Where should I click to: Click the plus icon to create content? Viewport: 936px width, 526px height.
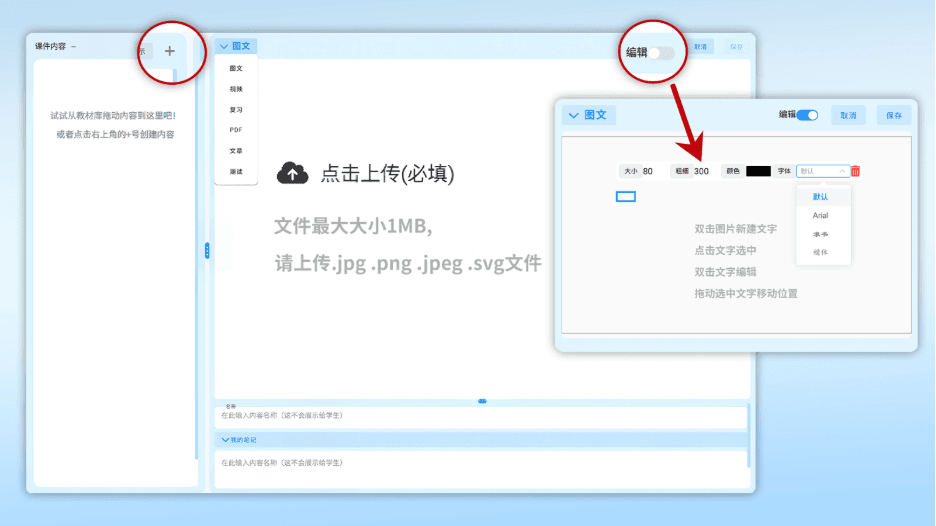pos(169,51)
